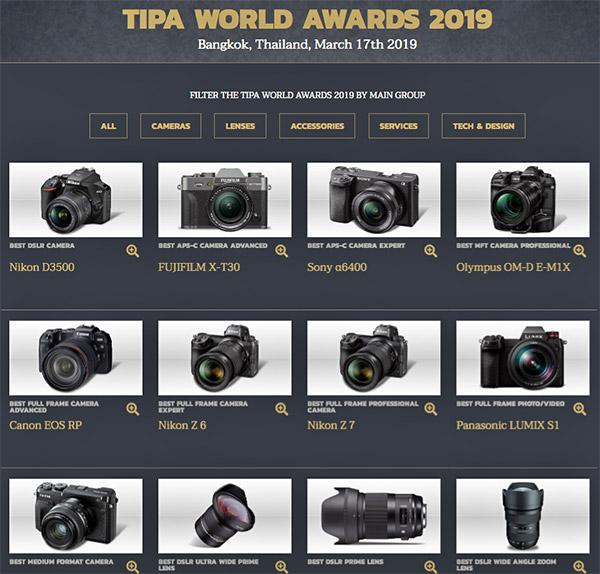This screenshot has height=574, width=600.
Task: Show ACCESSORIES award category
Action: pos(317,126)
